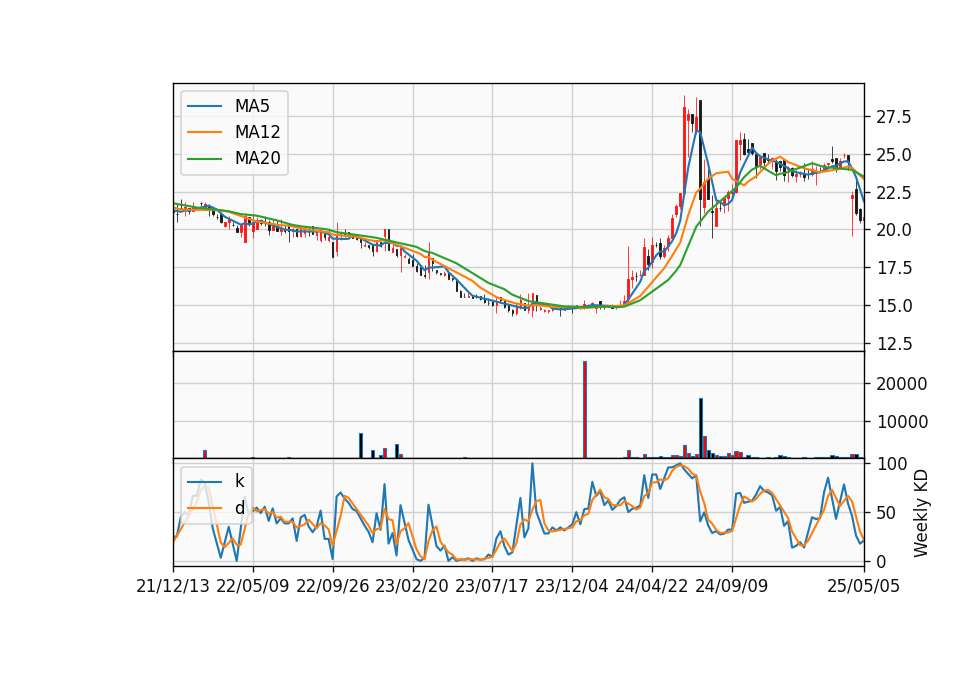The image size is (960, 690).
Task: Click the 22/09/26 date tick
Action: (x=333, y=586)
